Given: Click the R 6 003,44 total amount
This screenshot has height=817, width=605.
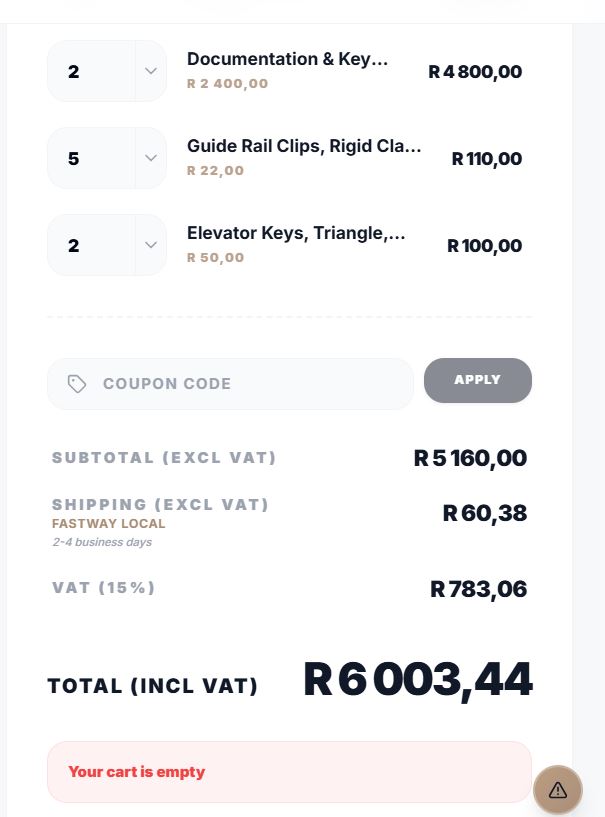Looking at the screenshot, I should [x=418, y=681].
